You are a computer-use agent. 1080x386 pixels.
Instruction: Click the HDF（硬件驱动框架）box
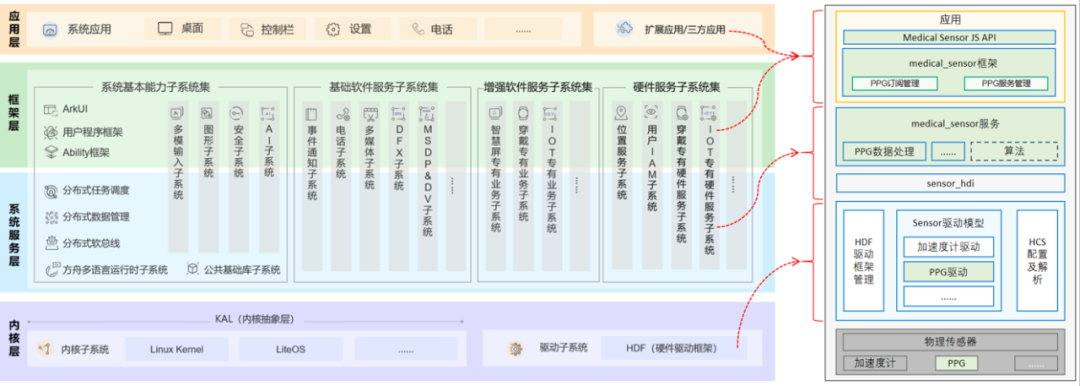point(674,348)
